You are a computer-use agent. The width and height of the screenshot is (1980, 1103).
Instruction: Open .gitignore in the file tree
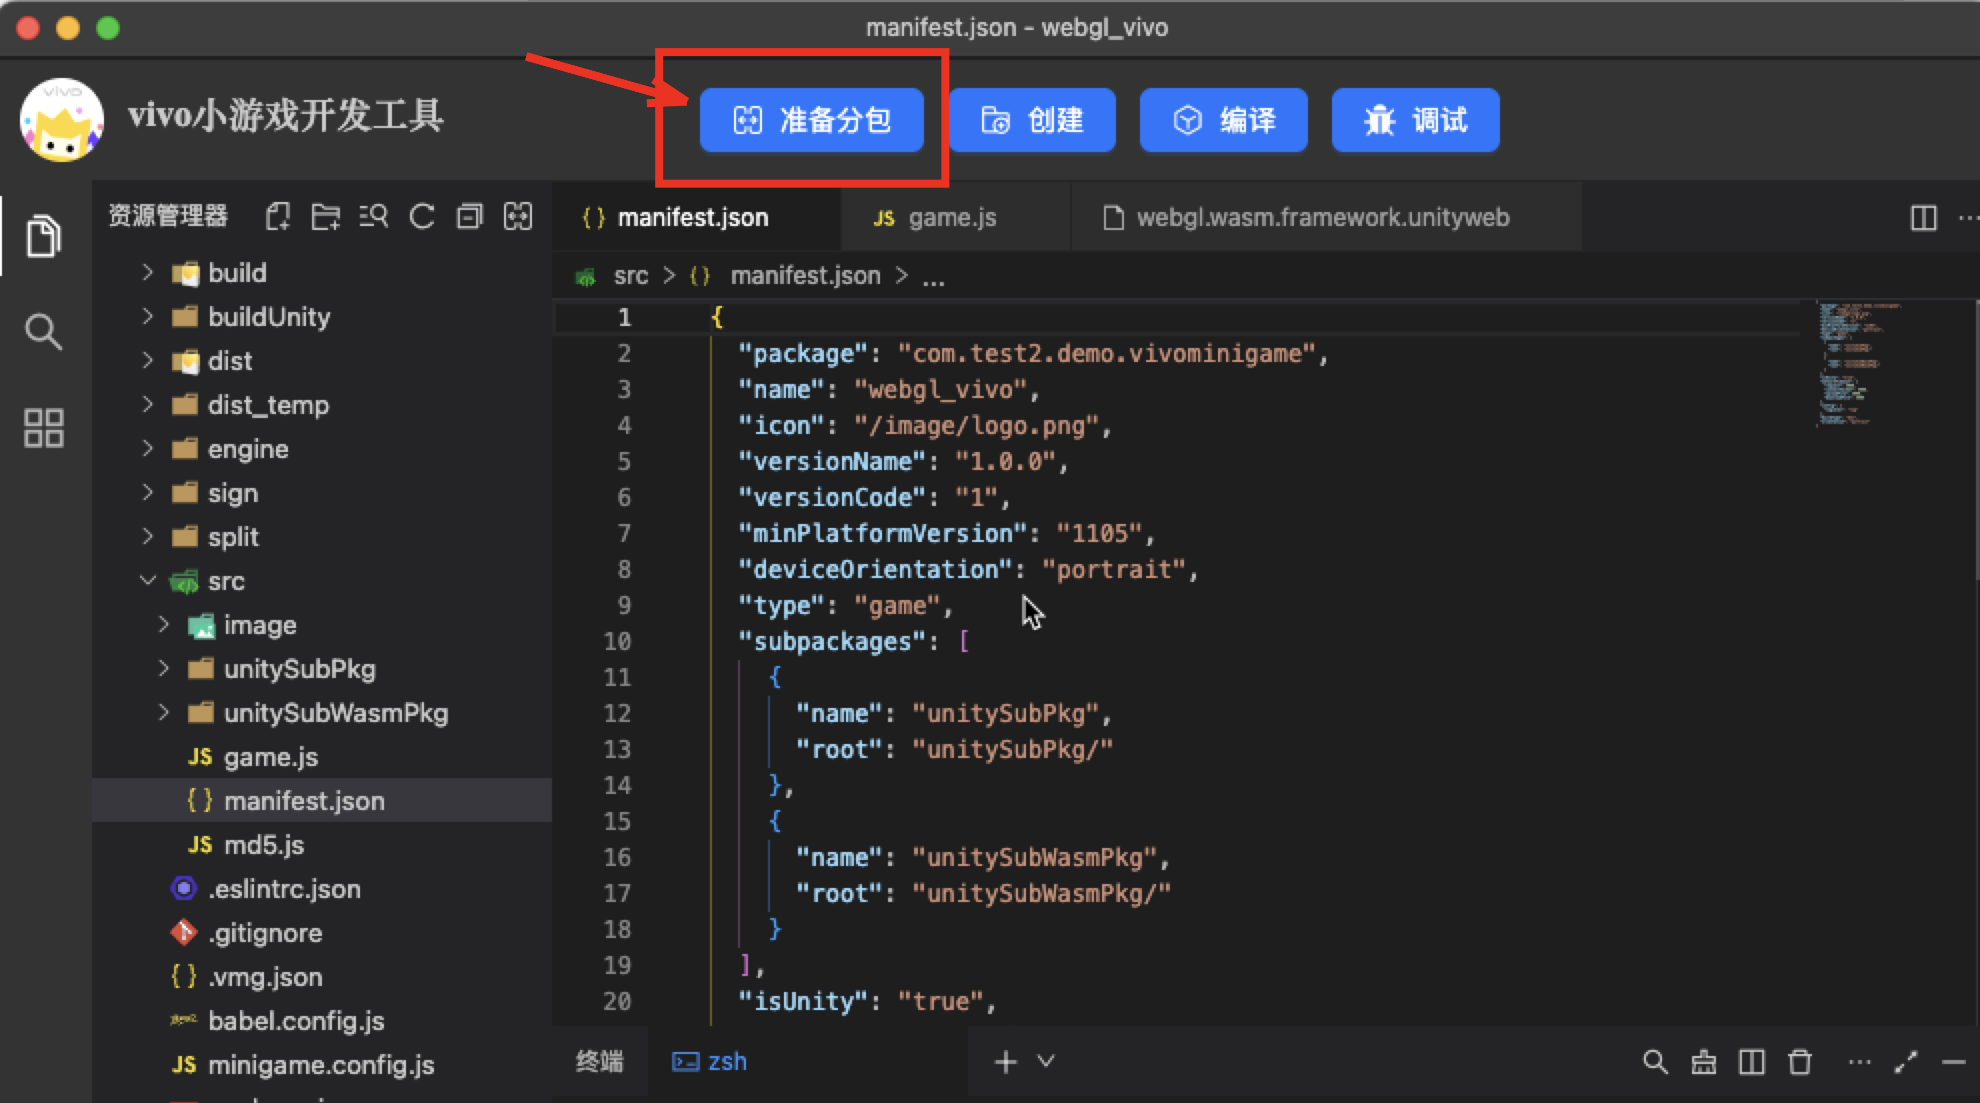pyautogui.click(x=322, y=932)
